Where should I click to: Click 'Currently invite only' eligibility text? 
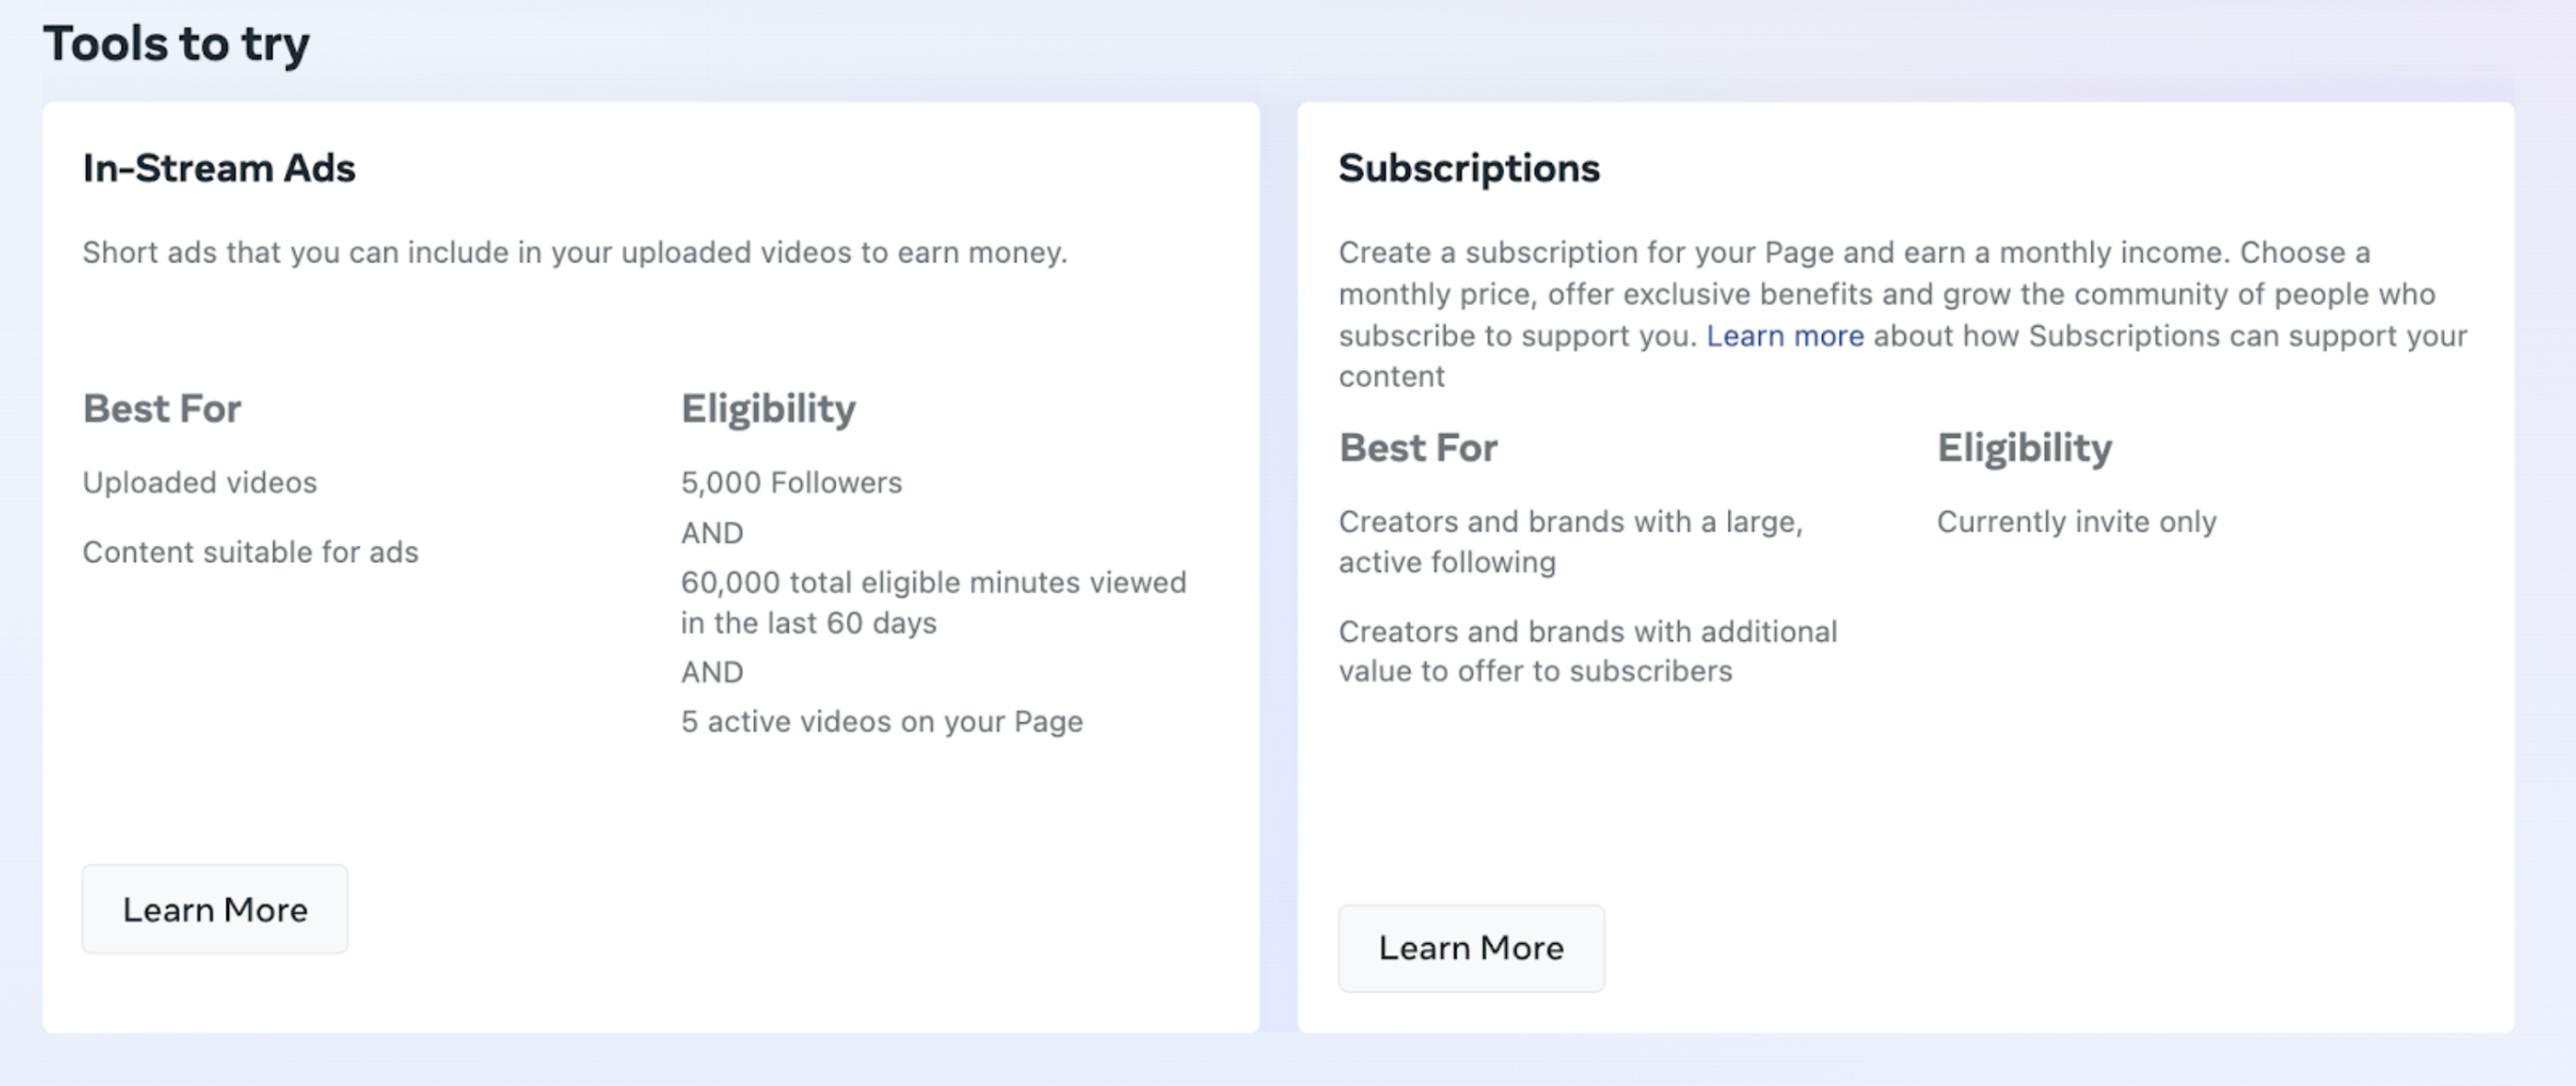pos(2077,522)
